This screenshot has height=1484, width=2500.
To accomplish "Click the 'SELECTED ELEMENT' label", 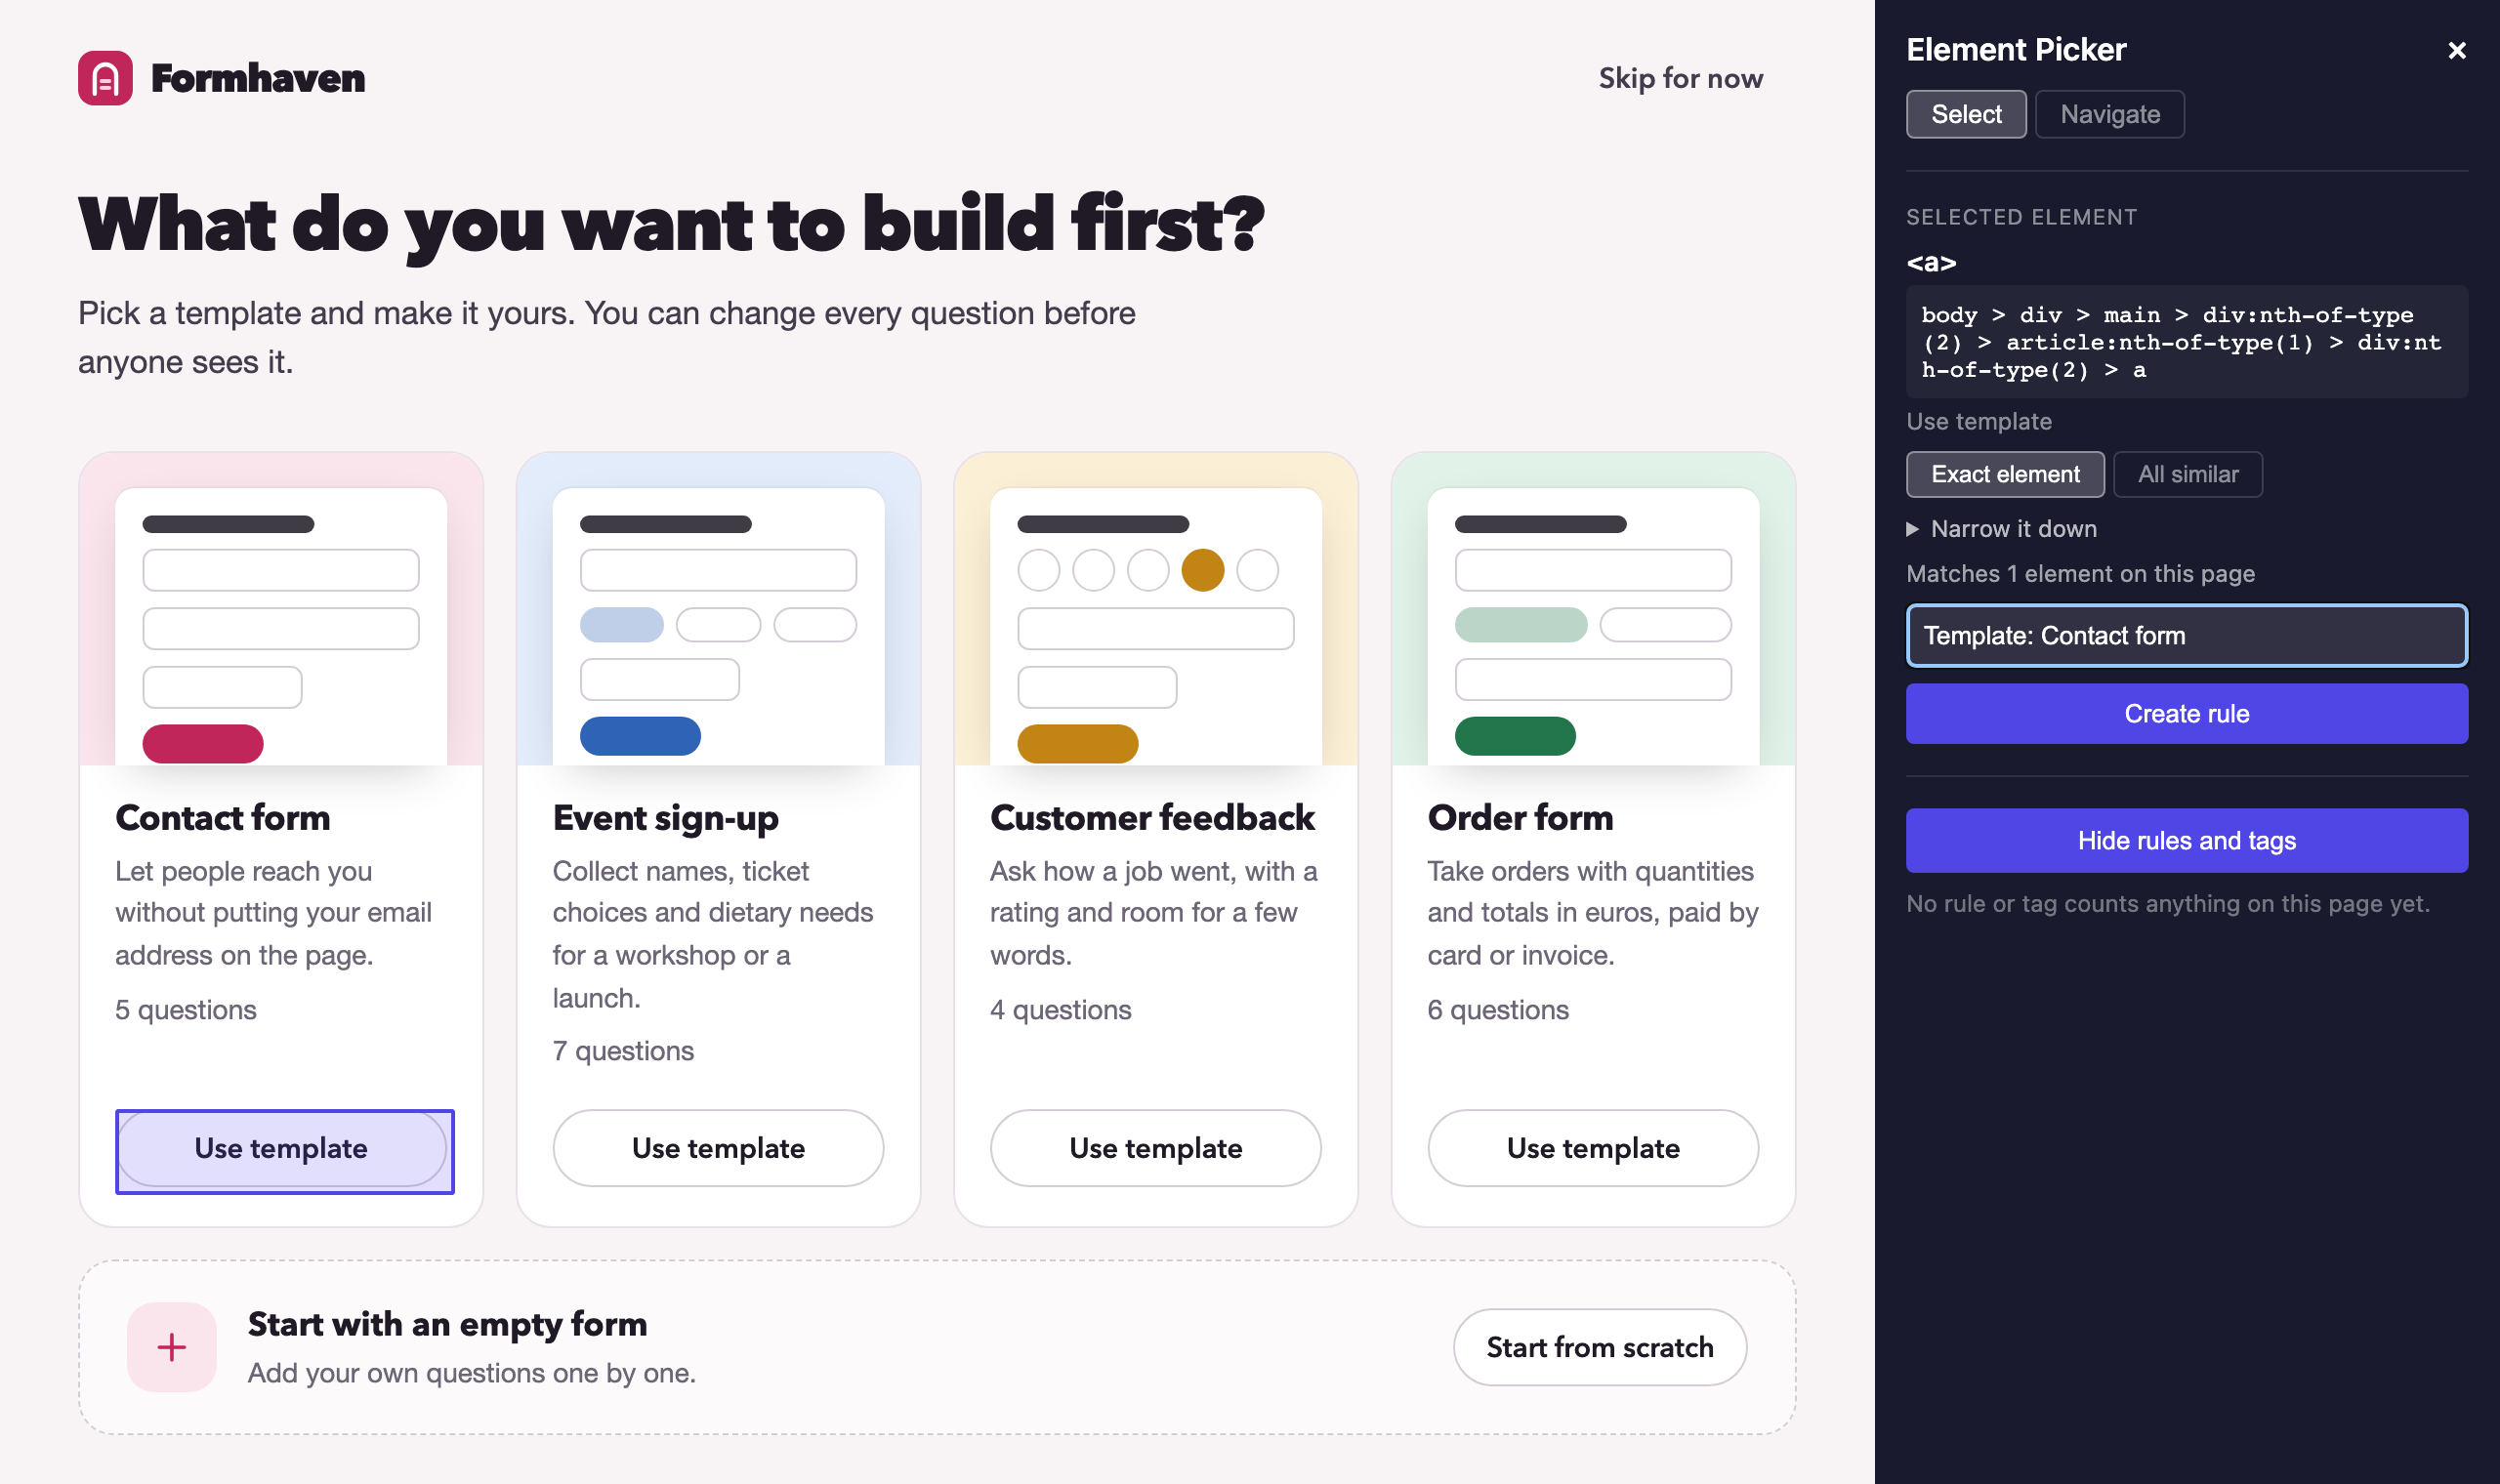I will click(x=2021, y=217).
